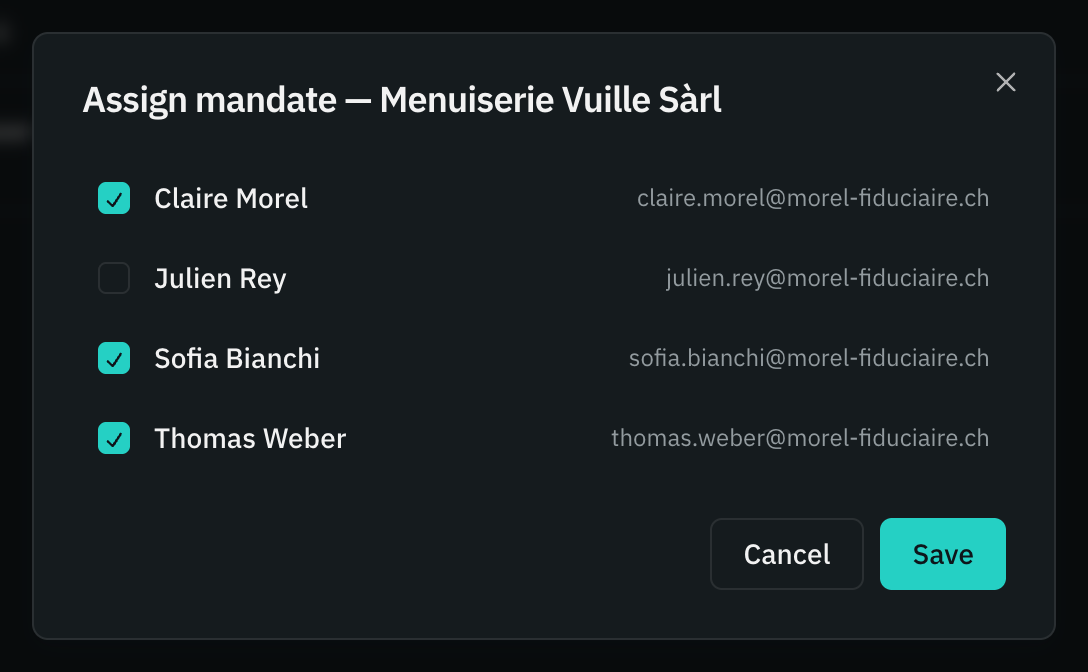This screenshot has width=1088, height=672.
Task: Click "Menuiserie Vuille Sàrl" in the title
Action: click(x=550, y=100)
